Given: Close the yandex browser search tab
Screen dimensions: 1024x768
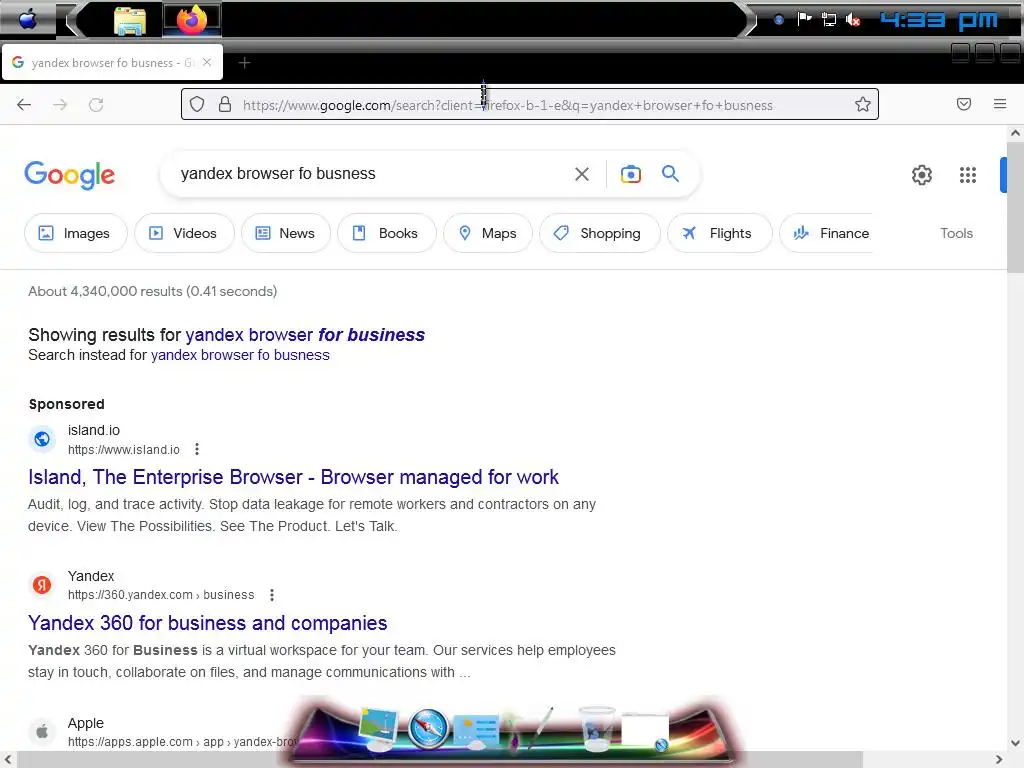Looking at the screenshot, I should click(x=207, y=62).
